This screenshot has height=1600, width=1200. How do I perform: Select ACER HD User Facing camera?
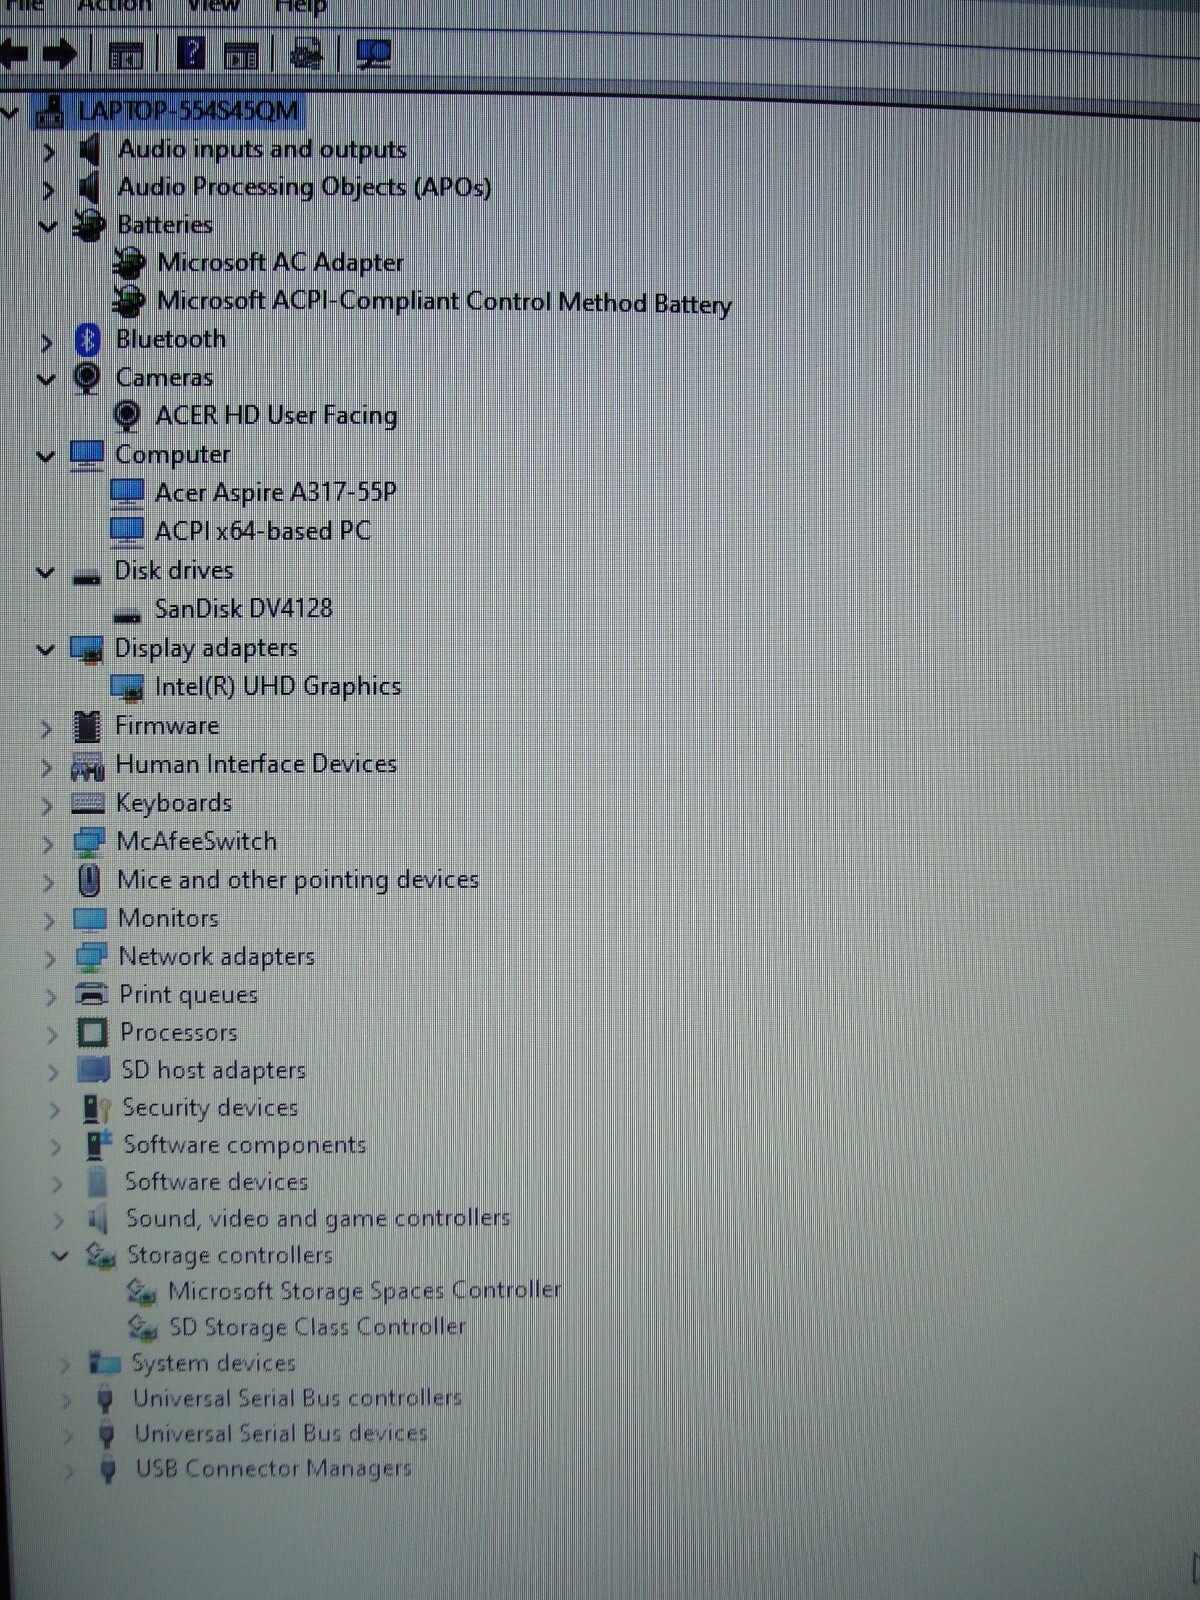[x=276, y=415]
